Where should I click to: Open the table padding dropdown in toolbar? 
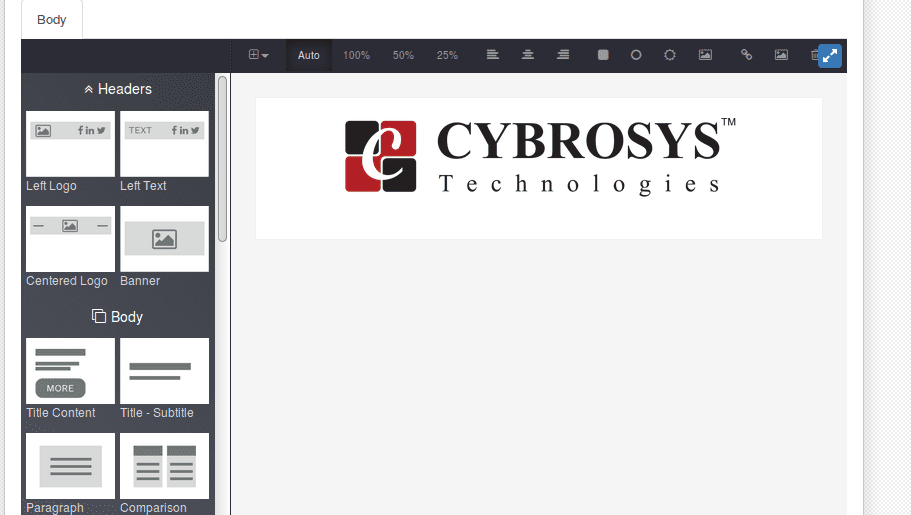tap(258, 55)
